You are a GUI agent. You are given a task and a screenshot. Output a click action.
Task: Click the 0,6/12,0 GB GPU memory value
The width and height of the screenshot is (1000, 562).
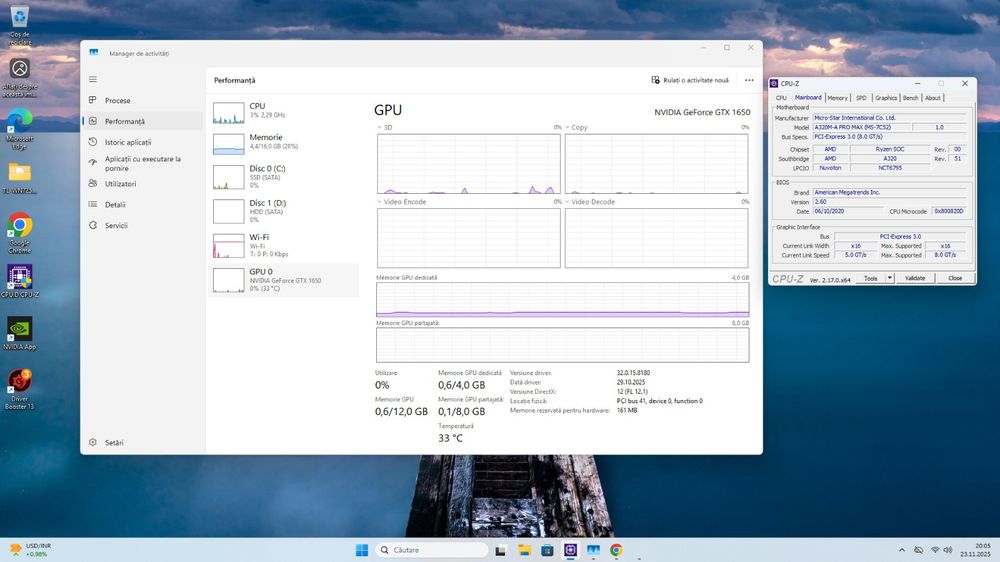401,411
